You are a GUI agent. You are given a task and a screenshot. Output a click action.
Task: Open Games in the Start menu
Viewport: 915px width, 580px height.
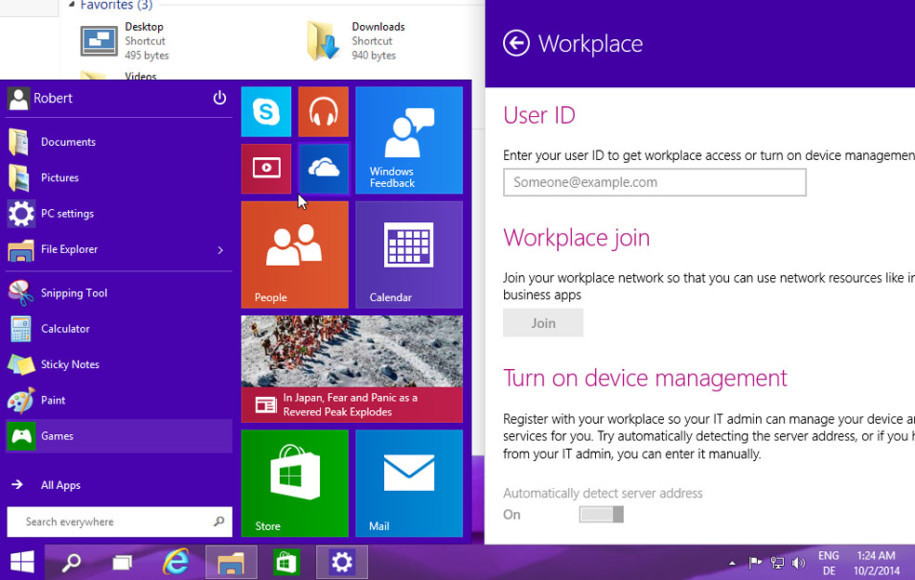point(119,436)
